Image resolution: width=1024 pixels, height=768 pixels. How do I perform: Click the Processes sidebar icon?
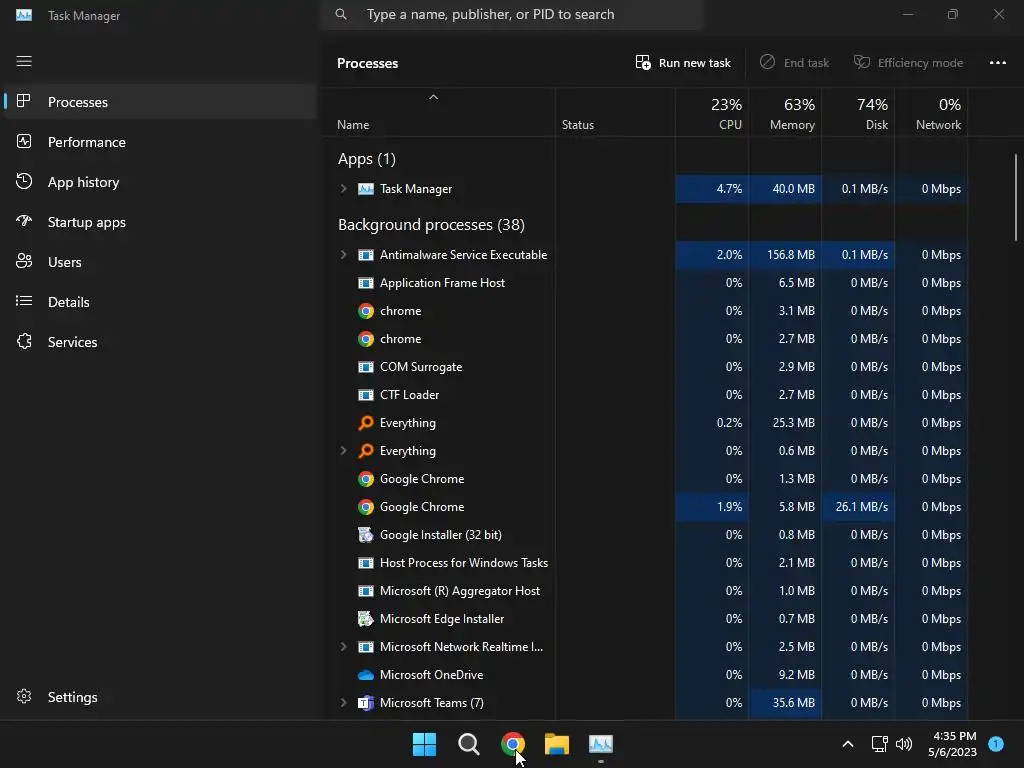[x=24, y=101]
